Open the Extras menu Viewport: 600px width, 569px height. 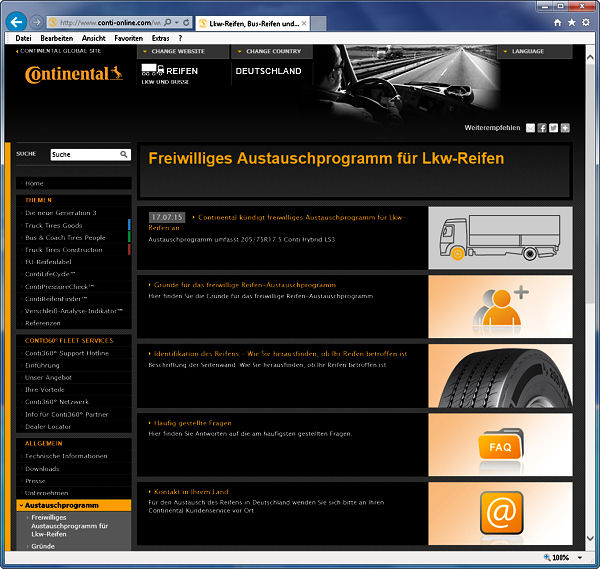(160, 38)
